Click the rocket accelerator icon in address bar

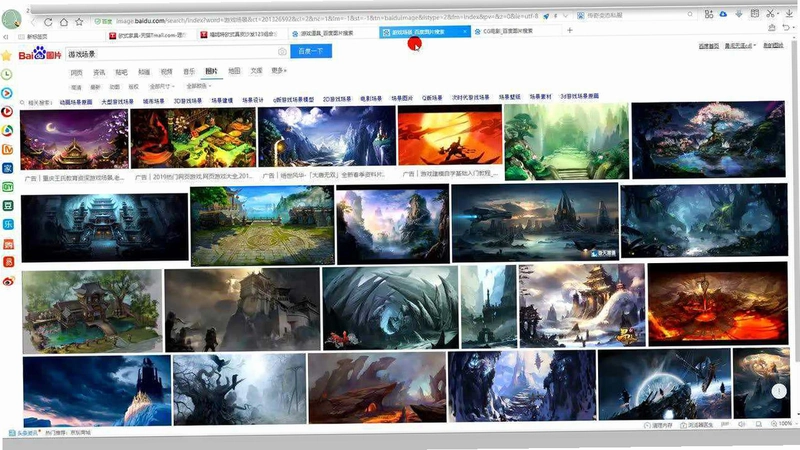click(546, 16)
